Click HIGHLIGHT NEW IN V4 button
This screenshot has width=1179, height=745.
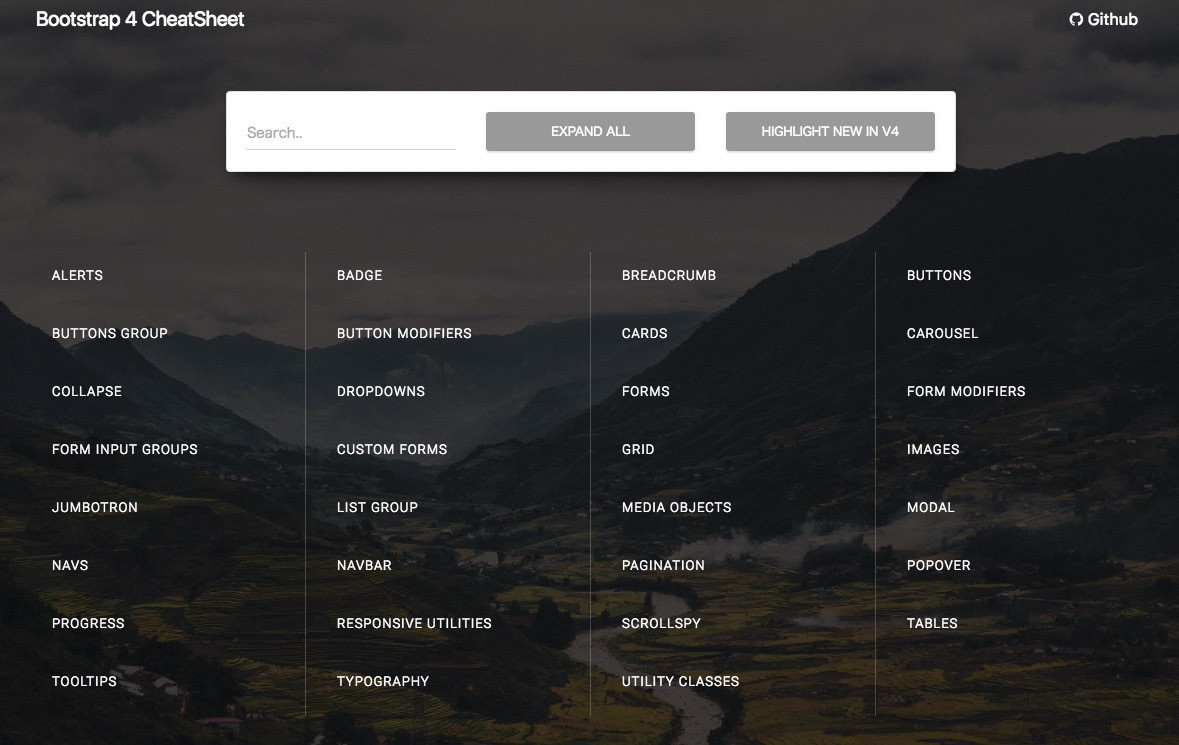pyautogui.click(x=830, y=132)
